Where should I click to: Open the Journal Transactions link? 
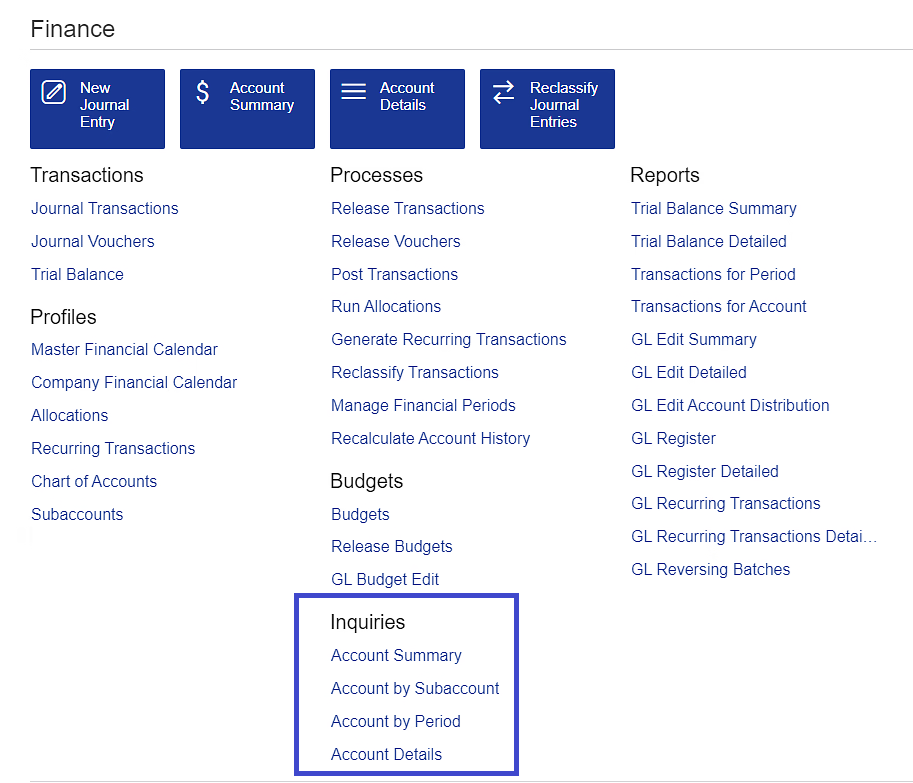coord(105,208)
